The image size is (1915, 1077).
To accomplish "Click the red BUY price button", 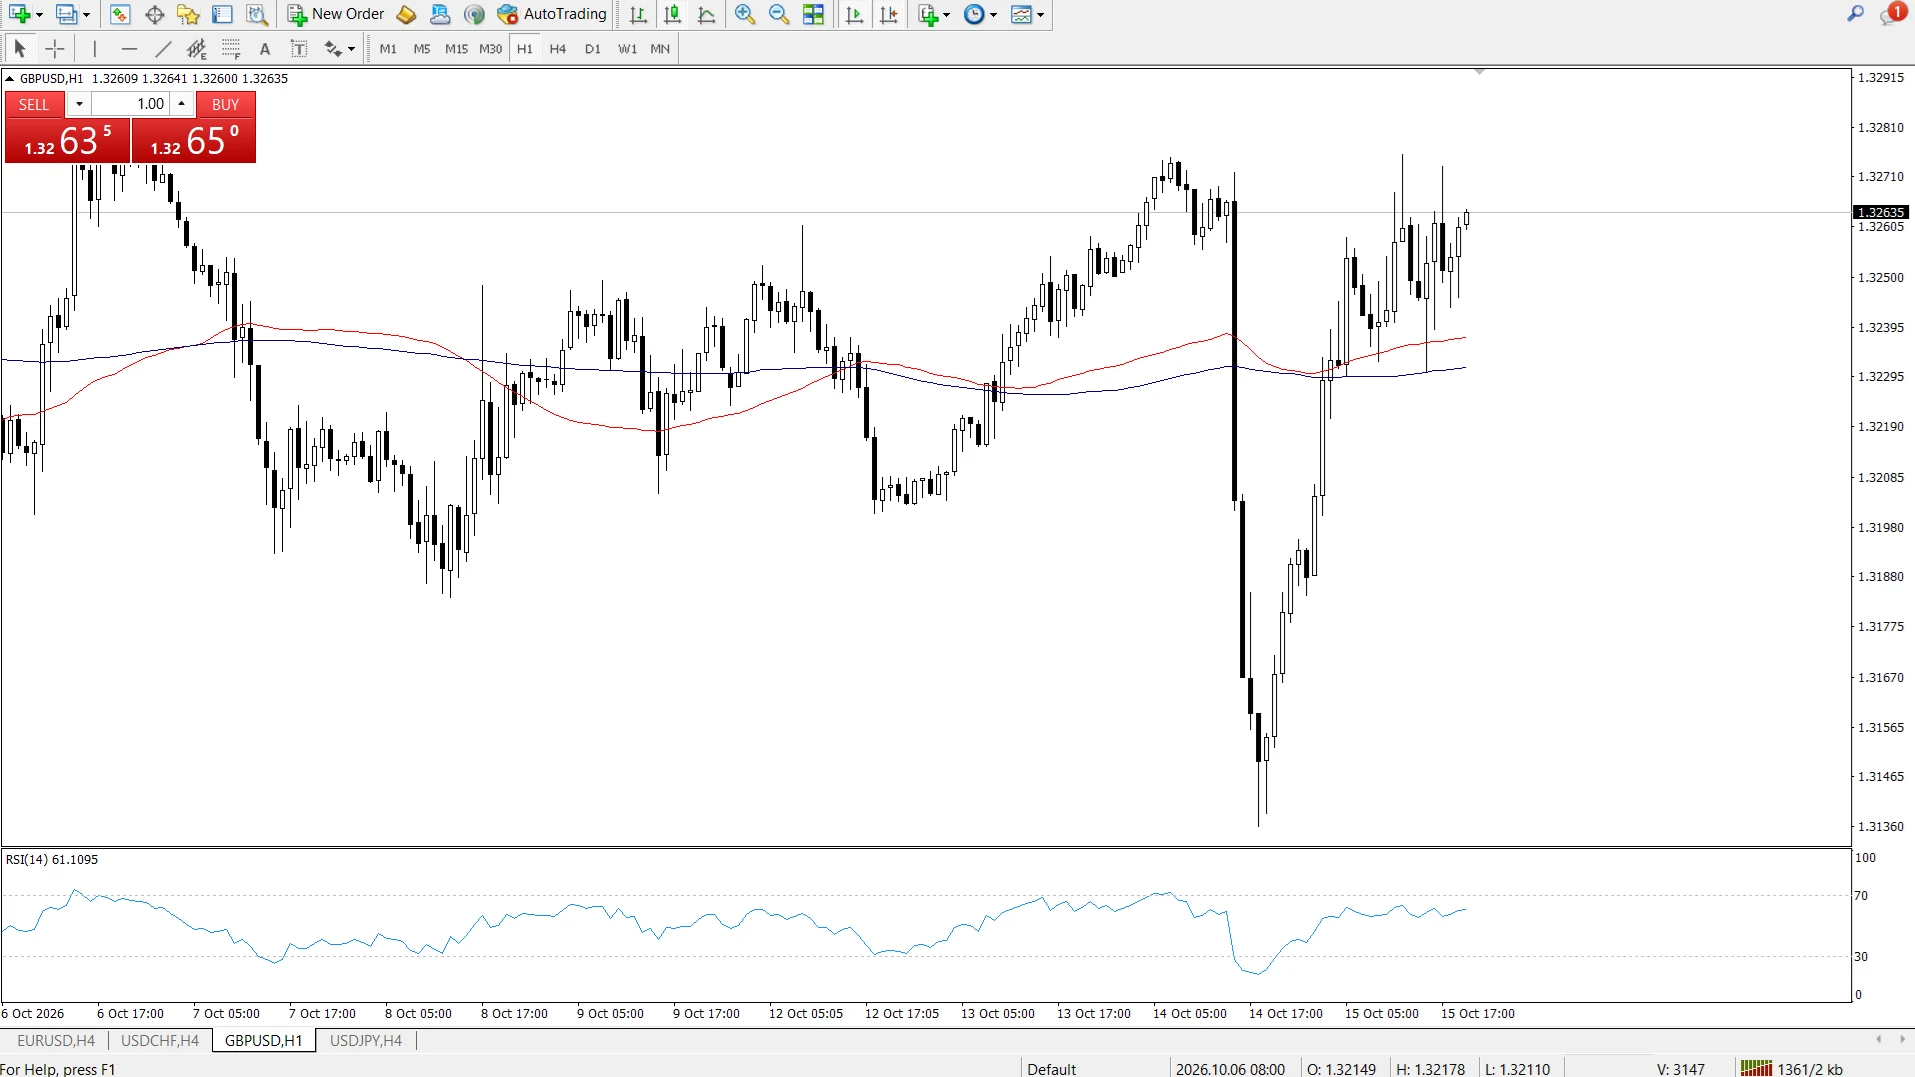I will (x=194, y=140).
